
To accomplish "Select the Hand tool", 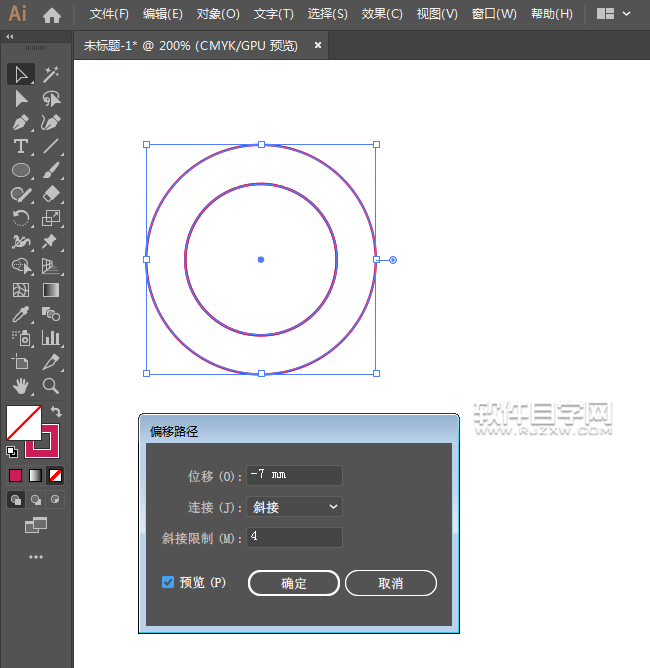I will click(x=21, y=386).
